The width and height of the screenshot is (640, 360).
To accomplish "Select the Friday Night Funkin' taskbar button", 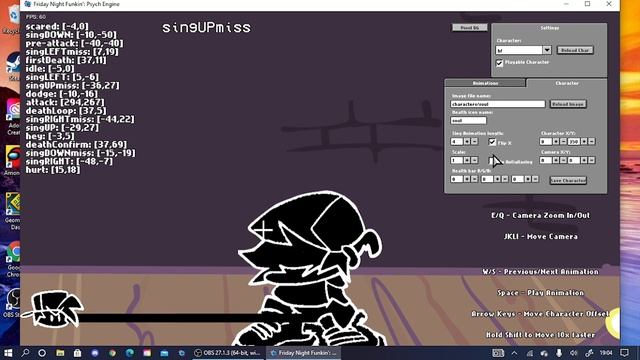I will pyautogui.click(x=304, y=353).
